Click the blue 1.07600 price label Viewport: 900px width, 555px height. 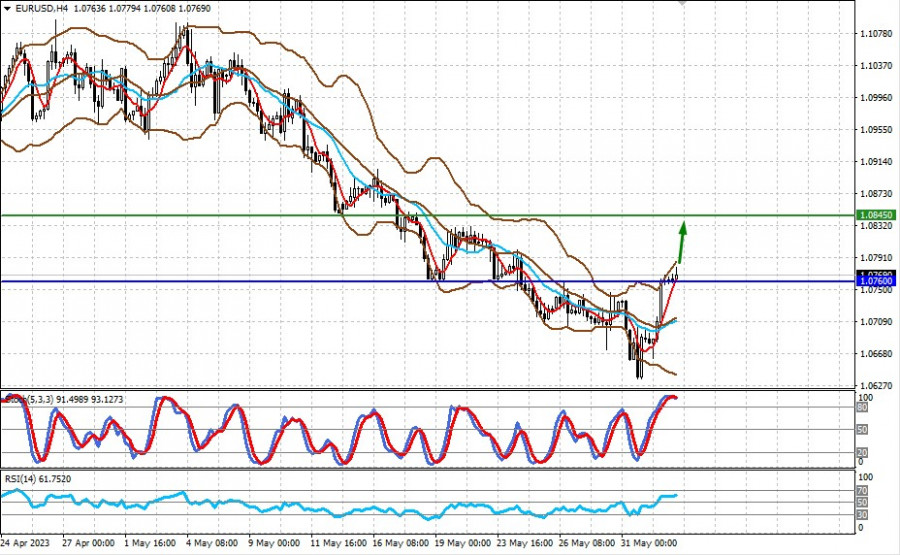point(876,281)
